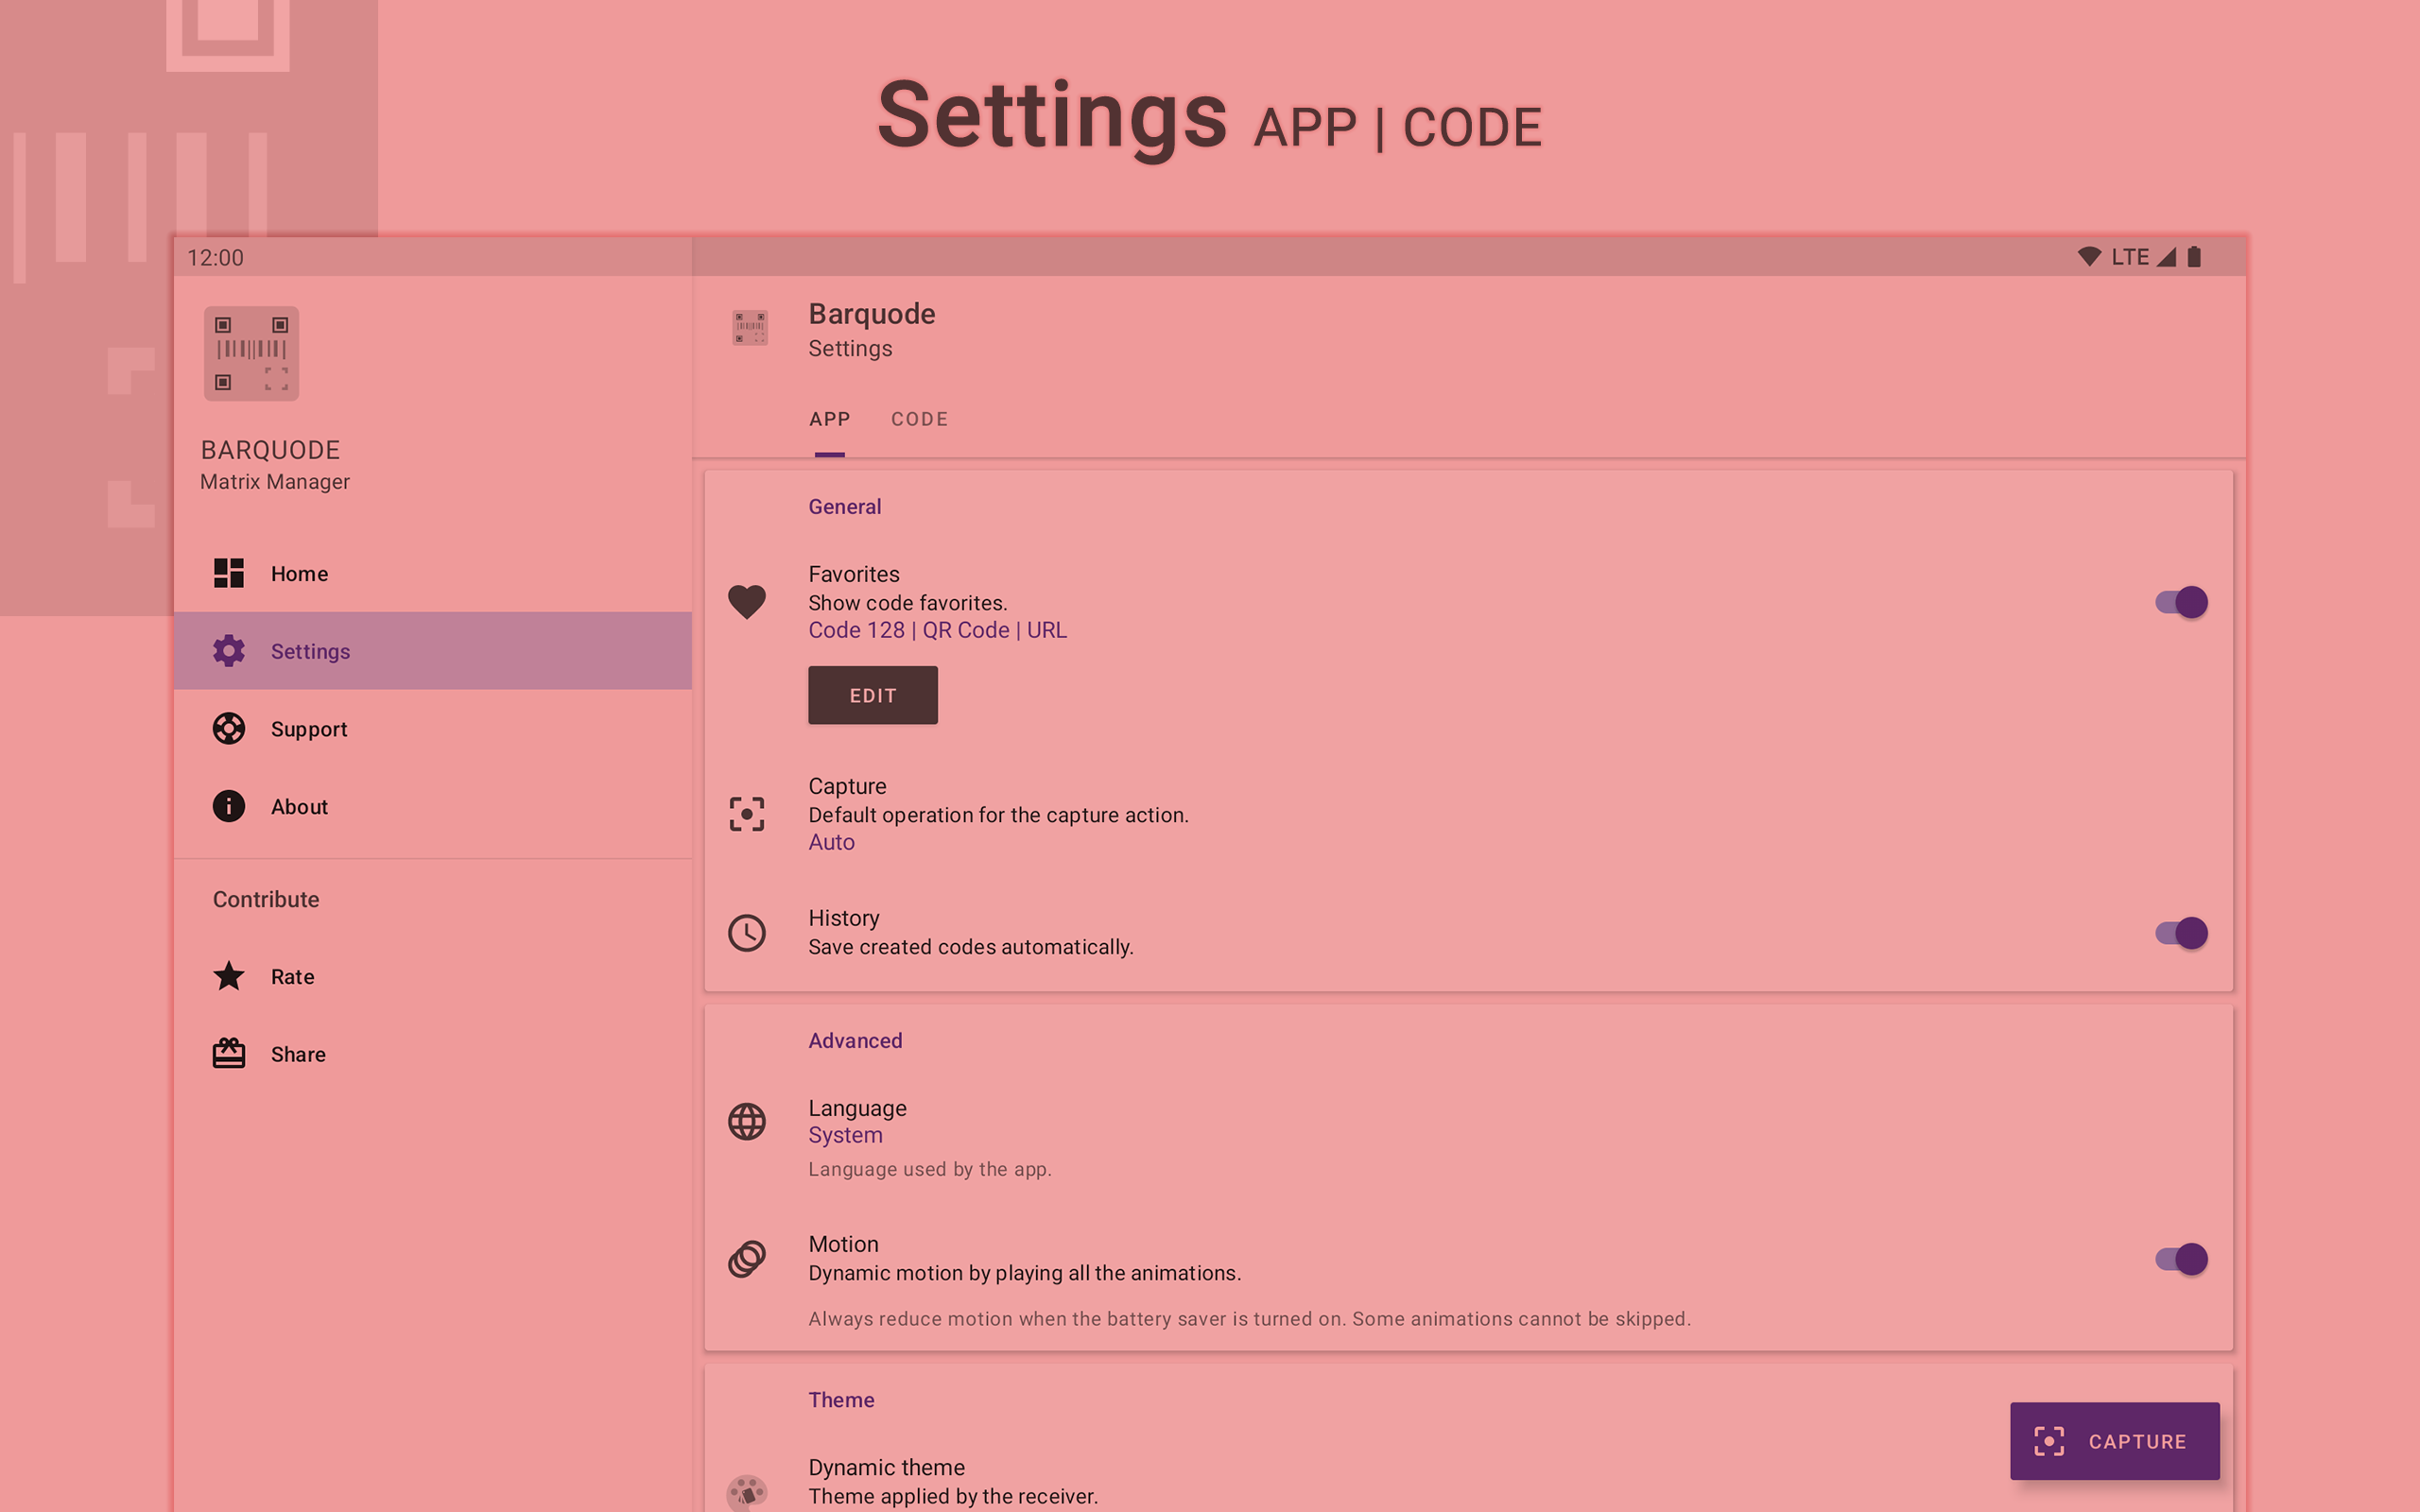Click the History clock icon
This screenshot has width=2420, height=1512.
(x=747, y=932)
